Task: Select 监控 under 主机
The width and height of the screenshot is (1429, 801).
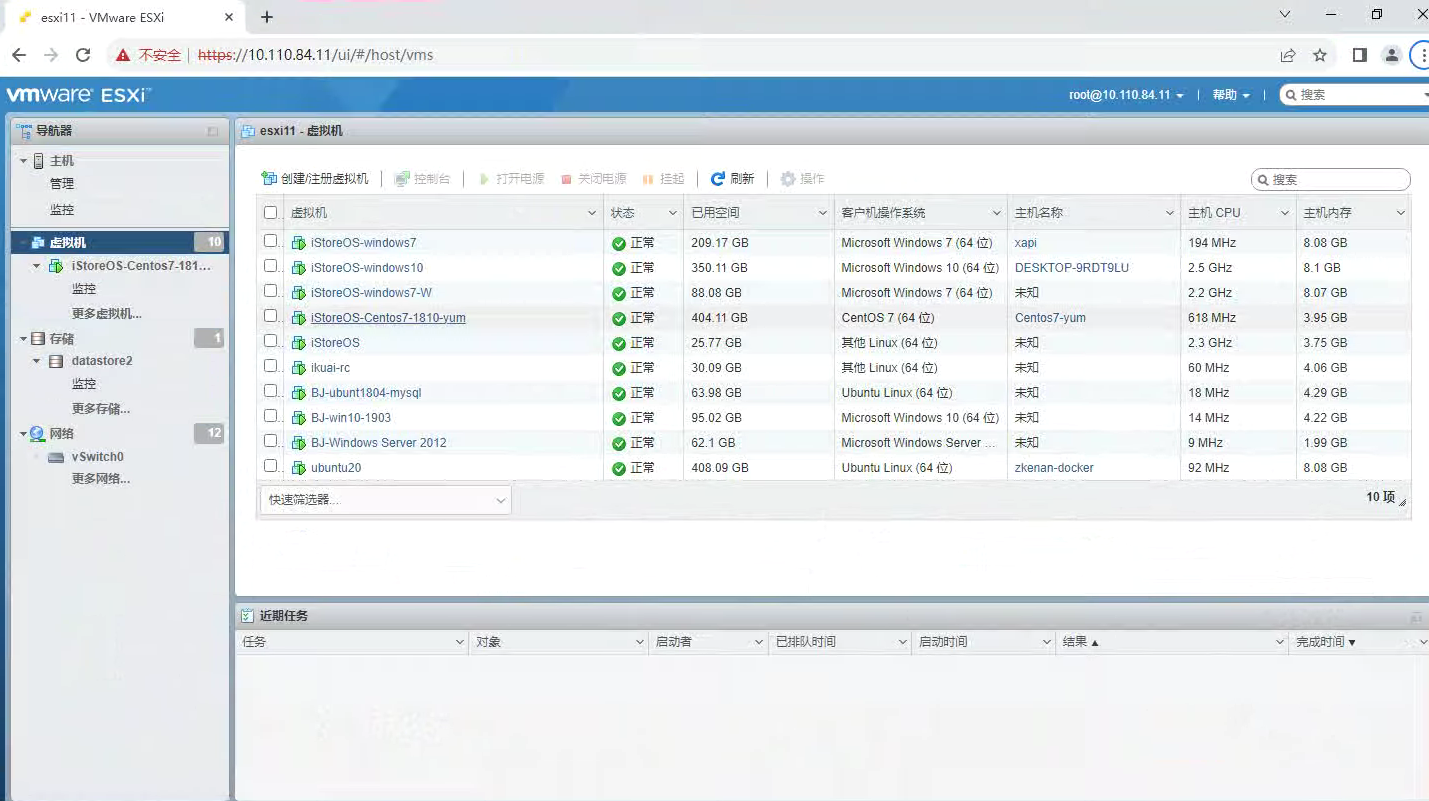Action: coord(62,210)
